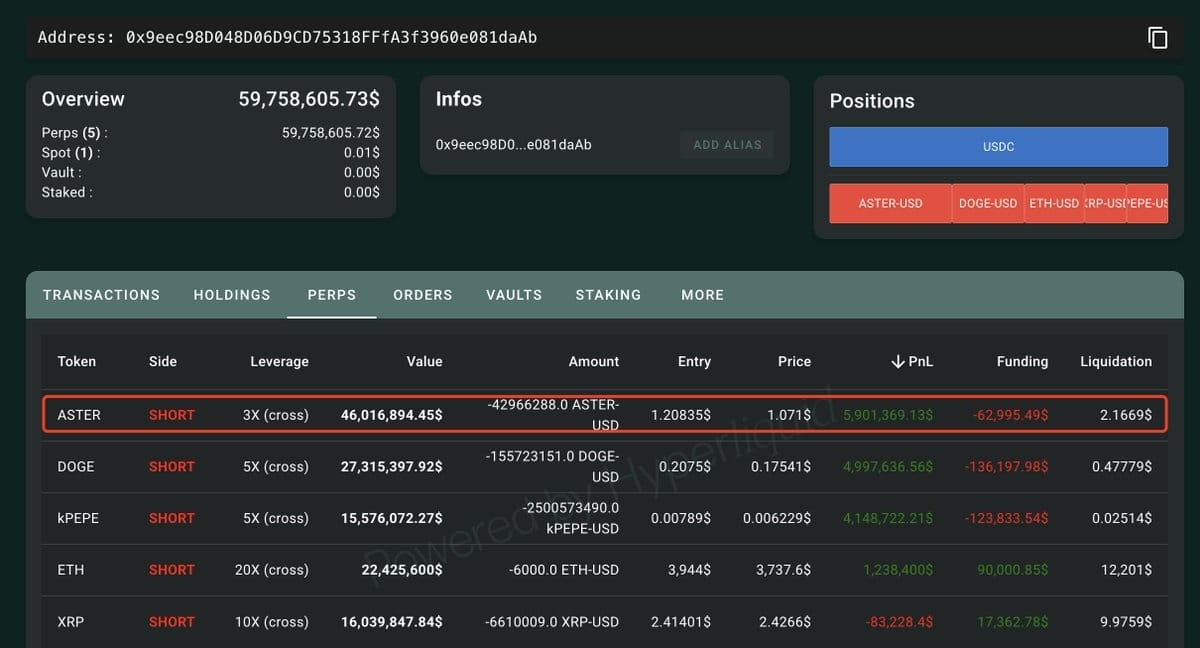Viewport: 1200px width, 648px height.
Task: Sort table by Value column header
Action: point(424,362)
